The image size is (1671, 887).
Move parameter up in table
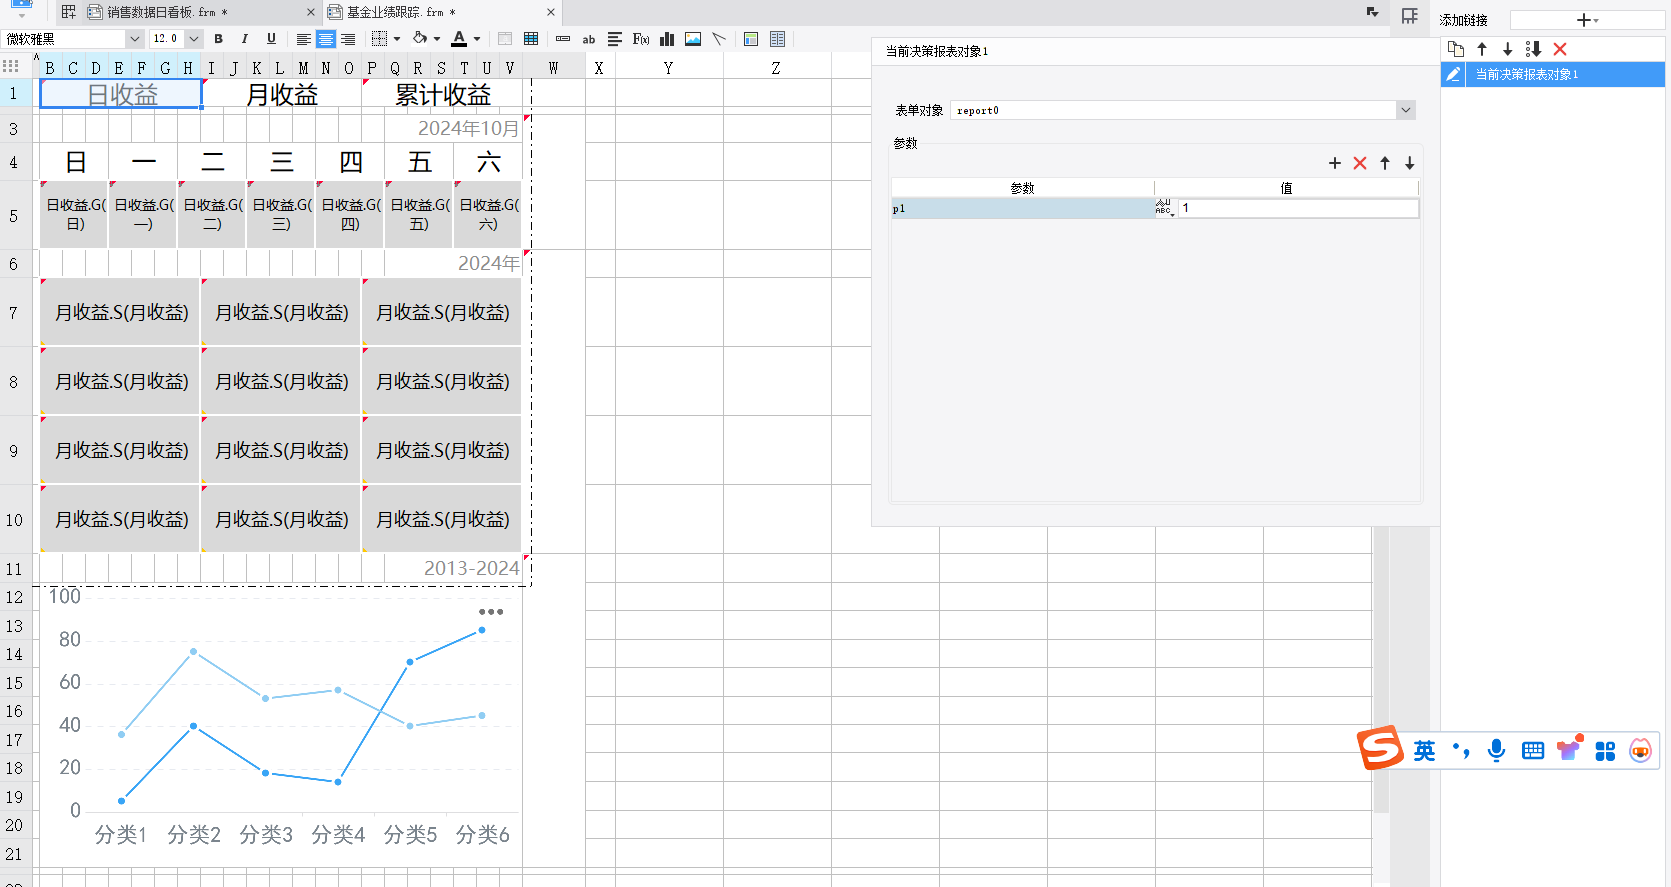1385,163
